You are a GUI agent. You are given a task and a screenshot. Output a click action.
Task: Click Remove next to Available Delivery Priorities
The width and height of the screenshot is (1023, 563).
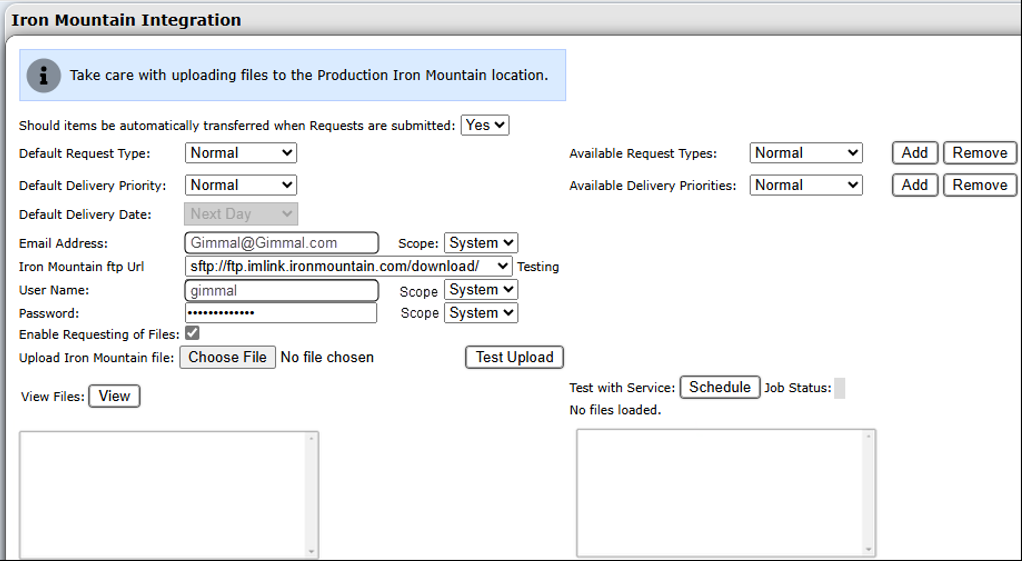pos(979,185)
